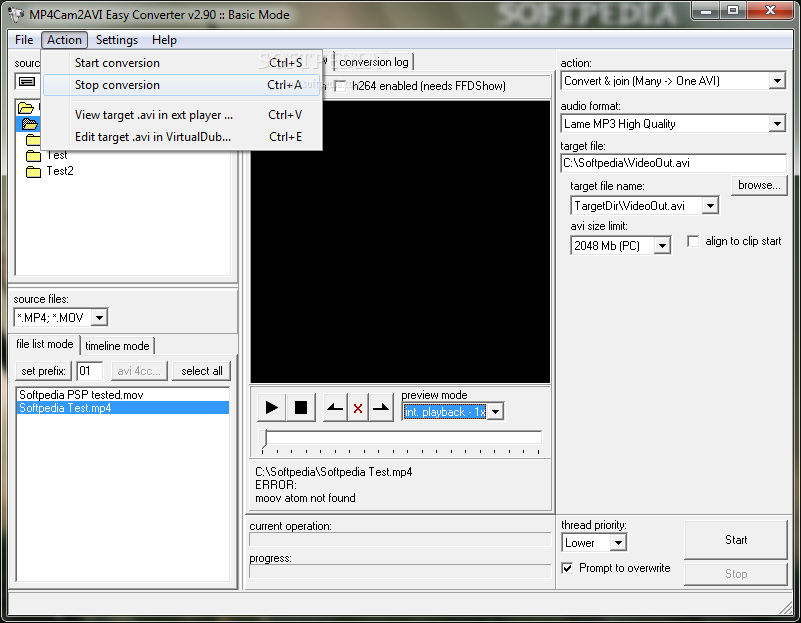Switch to timeline mode tab
This screenshot has height=623, width=801.
(117, 346)
